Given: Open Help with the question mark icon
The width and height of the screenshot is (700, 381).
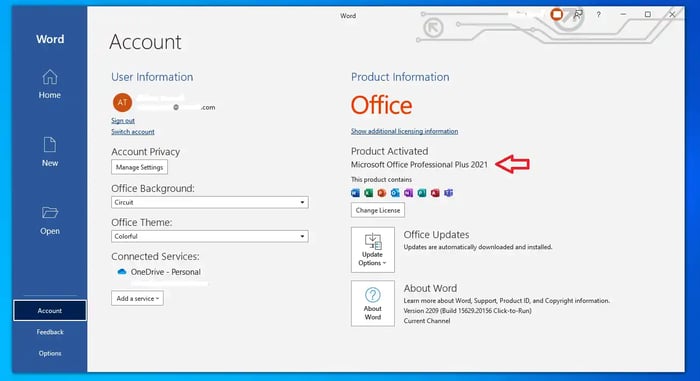Looking at the screenshot, I should pos(599,15).
